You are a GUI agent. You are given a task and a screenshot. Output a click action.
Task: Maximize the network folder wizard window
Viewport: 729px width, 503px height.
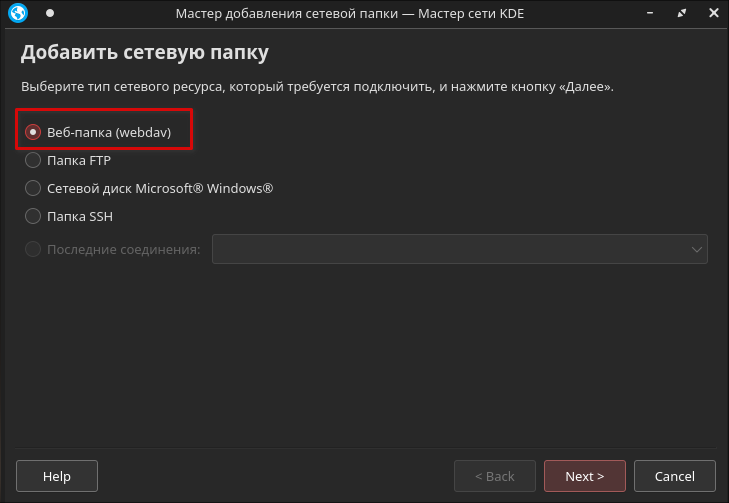[682, 14]
